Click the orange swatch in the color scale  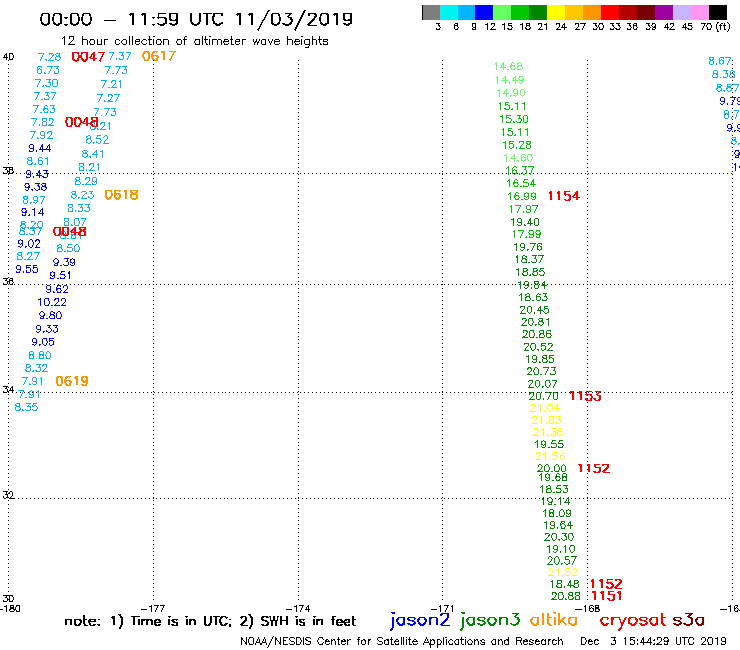[592, 12]
